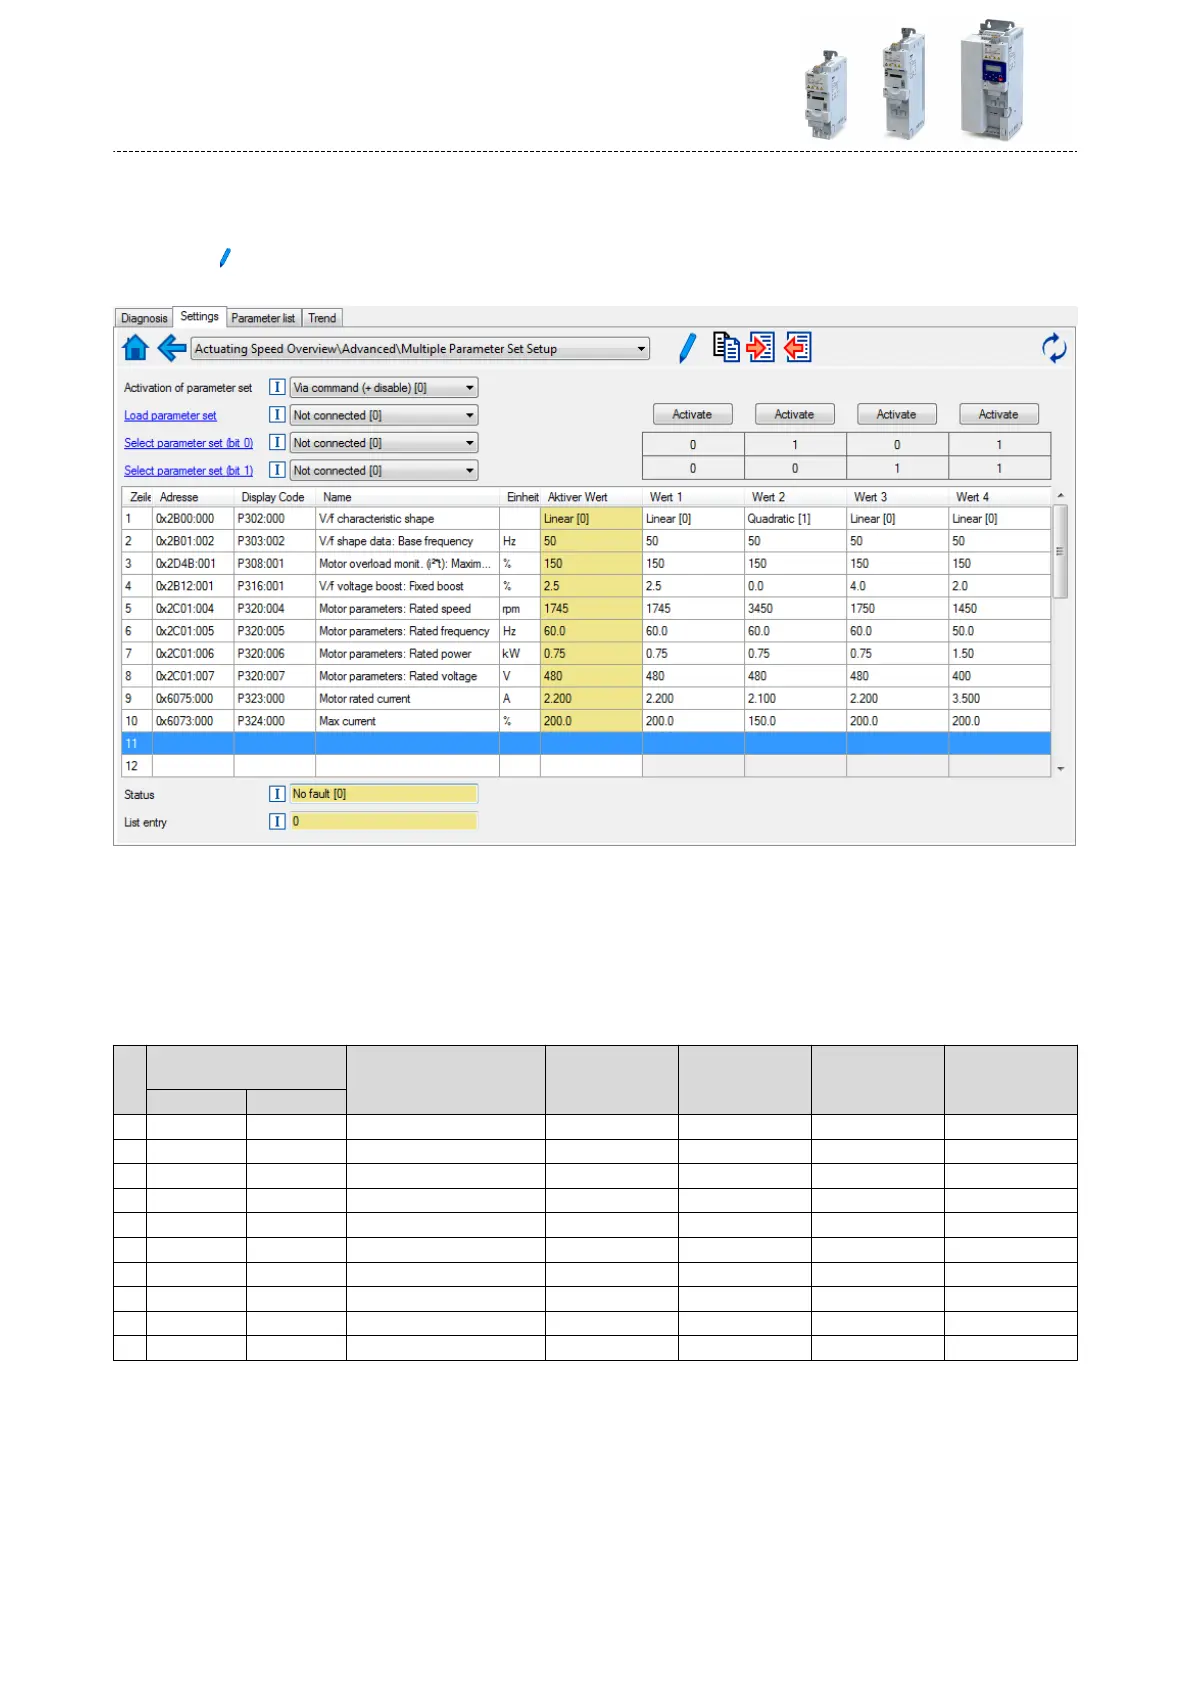Click info icon next to Activation of parameter set
This screenshot has width=1191, height=1684.
277,388
